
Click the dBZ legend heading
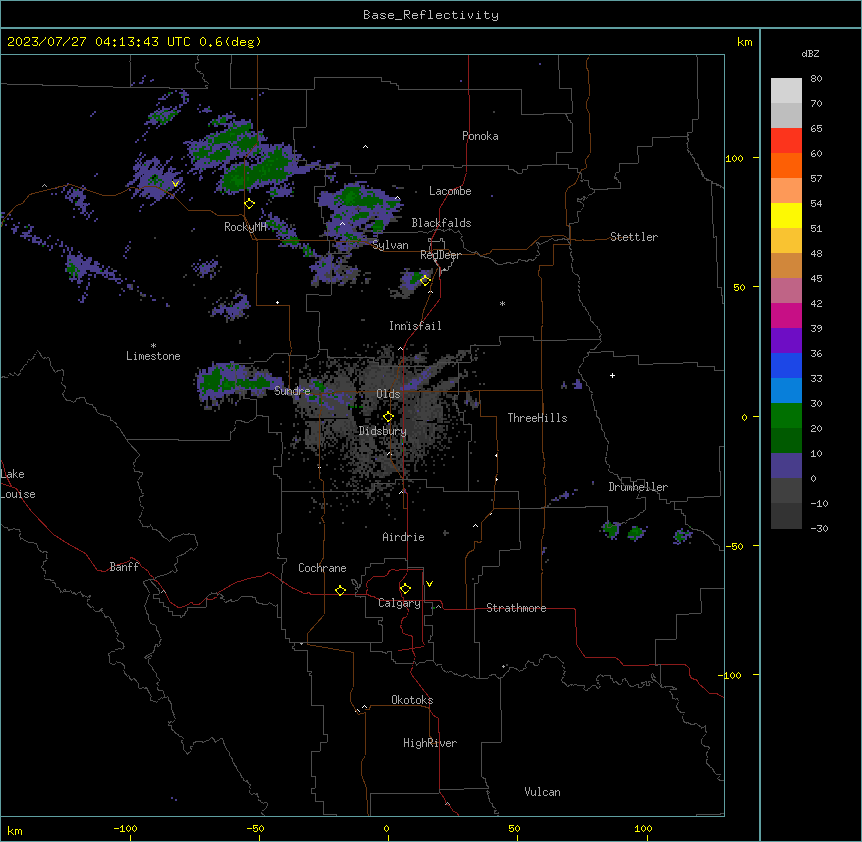pyautogui.click(x=810, y=54)
